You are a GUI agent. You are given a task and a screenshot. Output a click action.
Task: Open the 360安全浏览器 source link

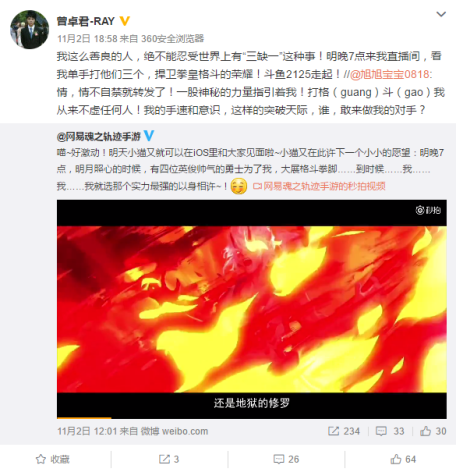click(x=172, y=39)
